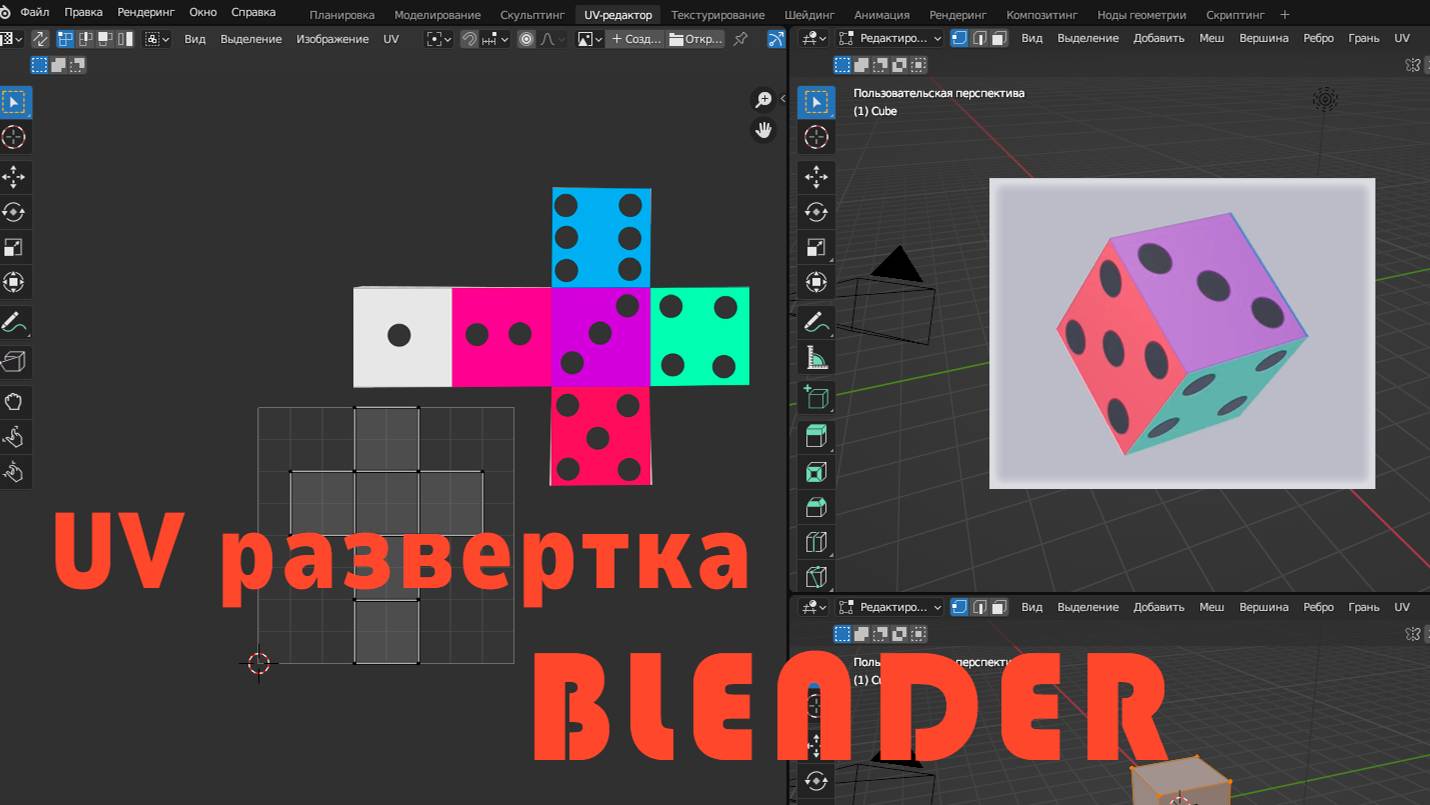Viewport: 1430px width, 805px height.
Task: Open the Правка menu
Action: (x=83, y=13)
